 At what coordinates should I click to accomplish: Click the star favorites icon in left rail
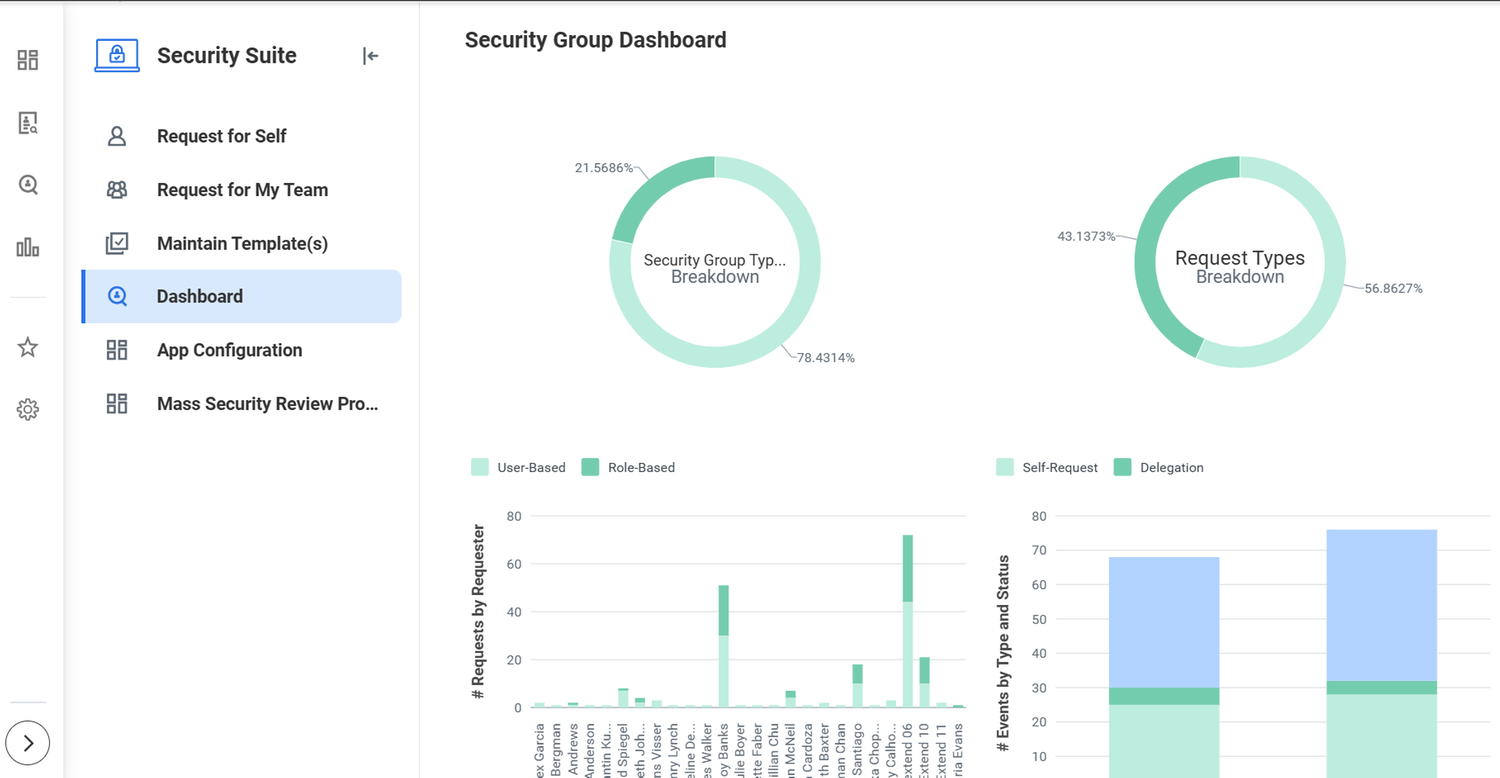click(x=27, y=347)
